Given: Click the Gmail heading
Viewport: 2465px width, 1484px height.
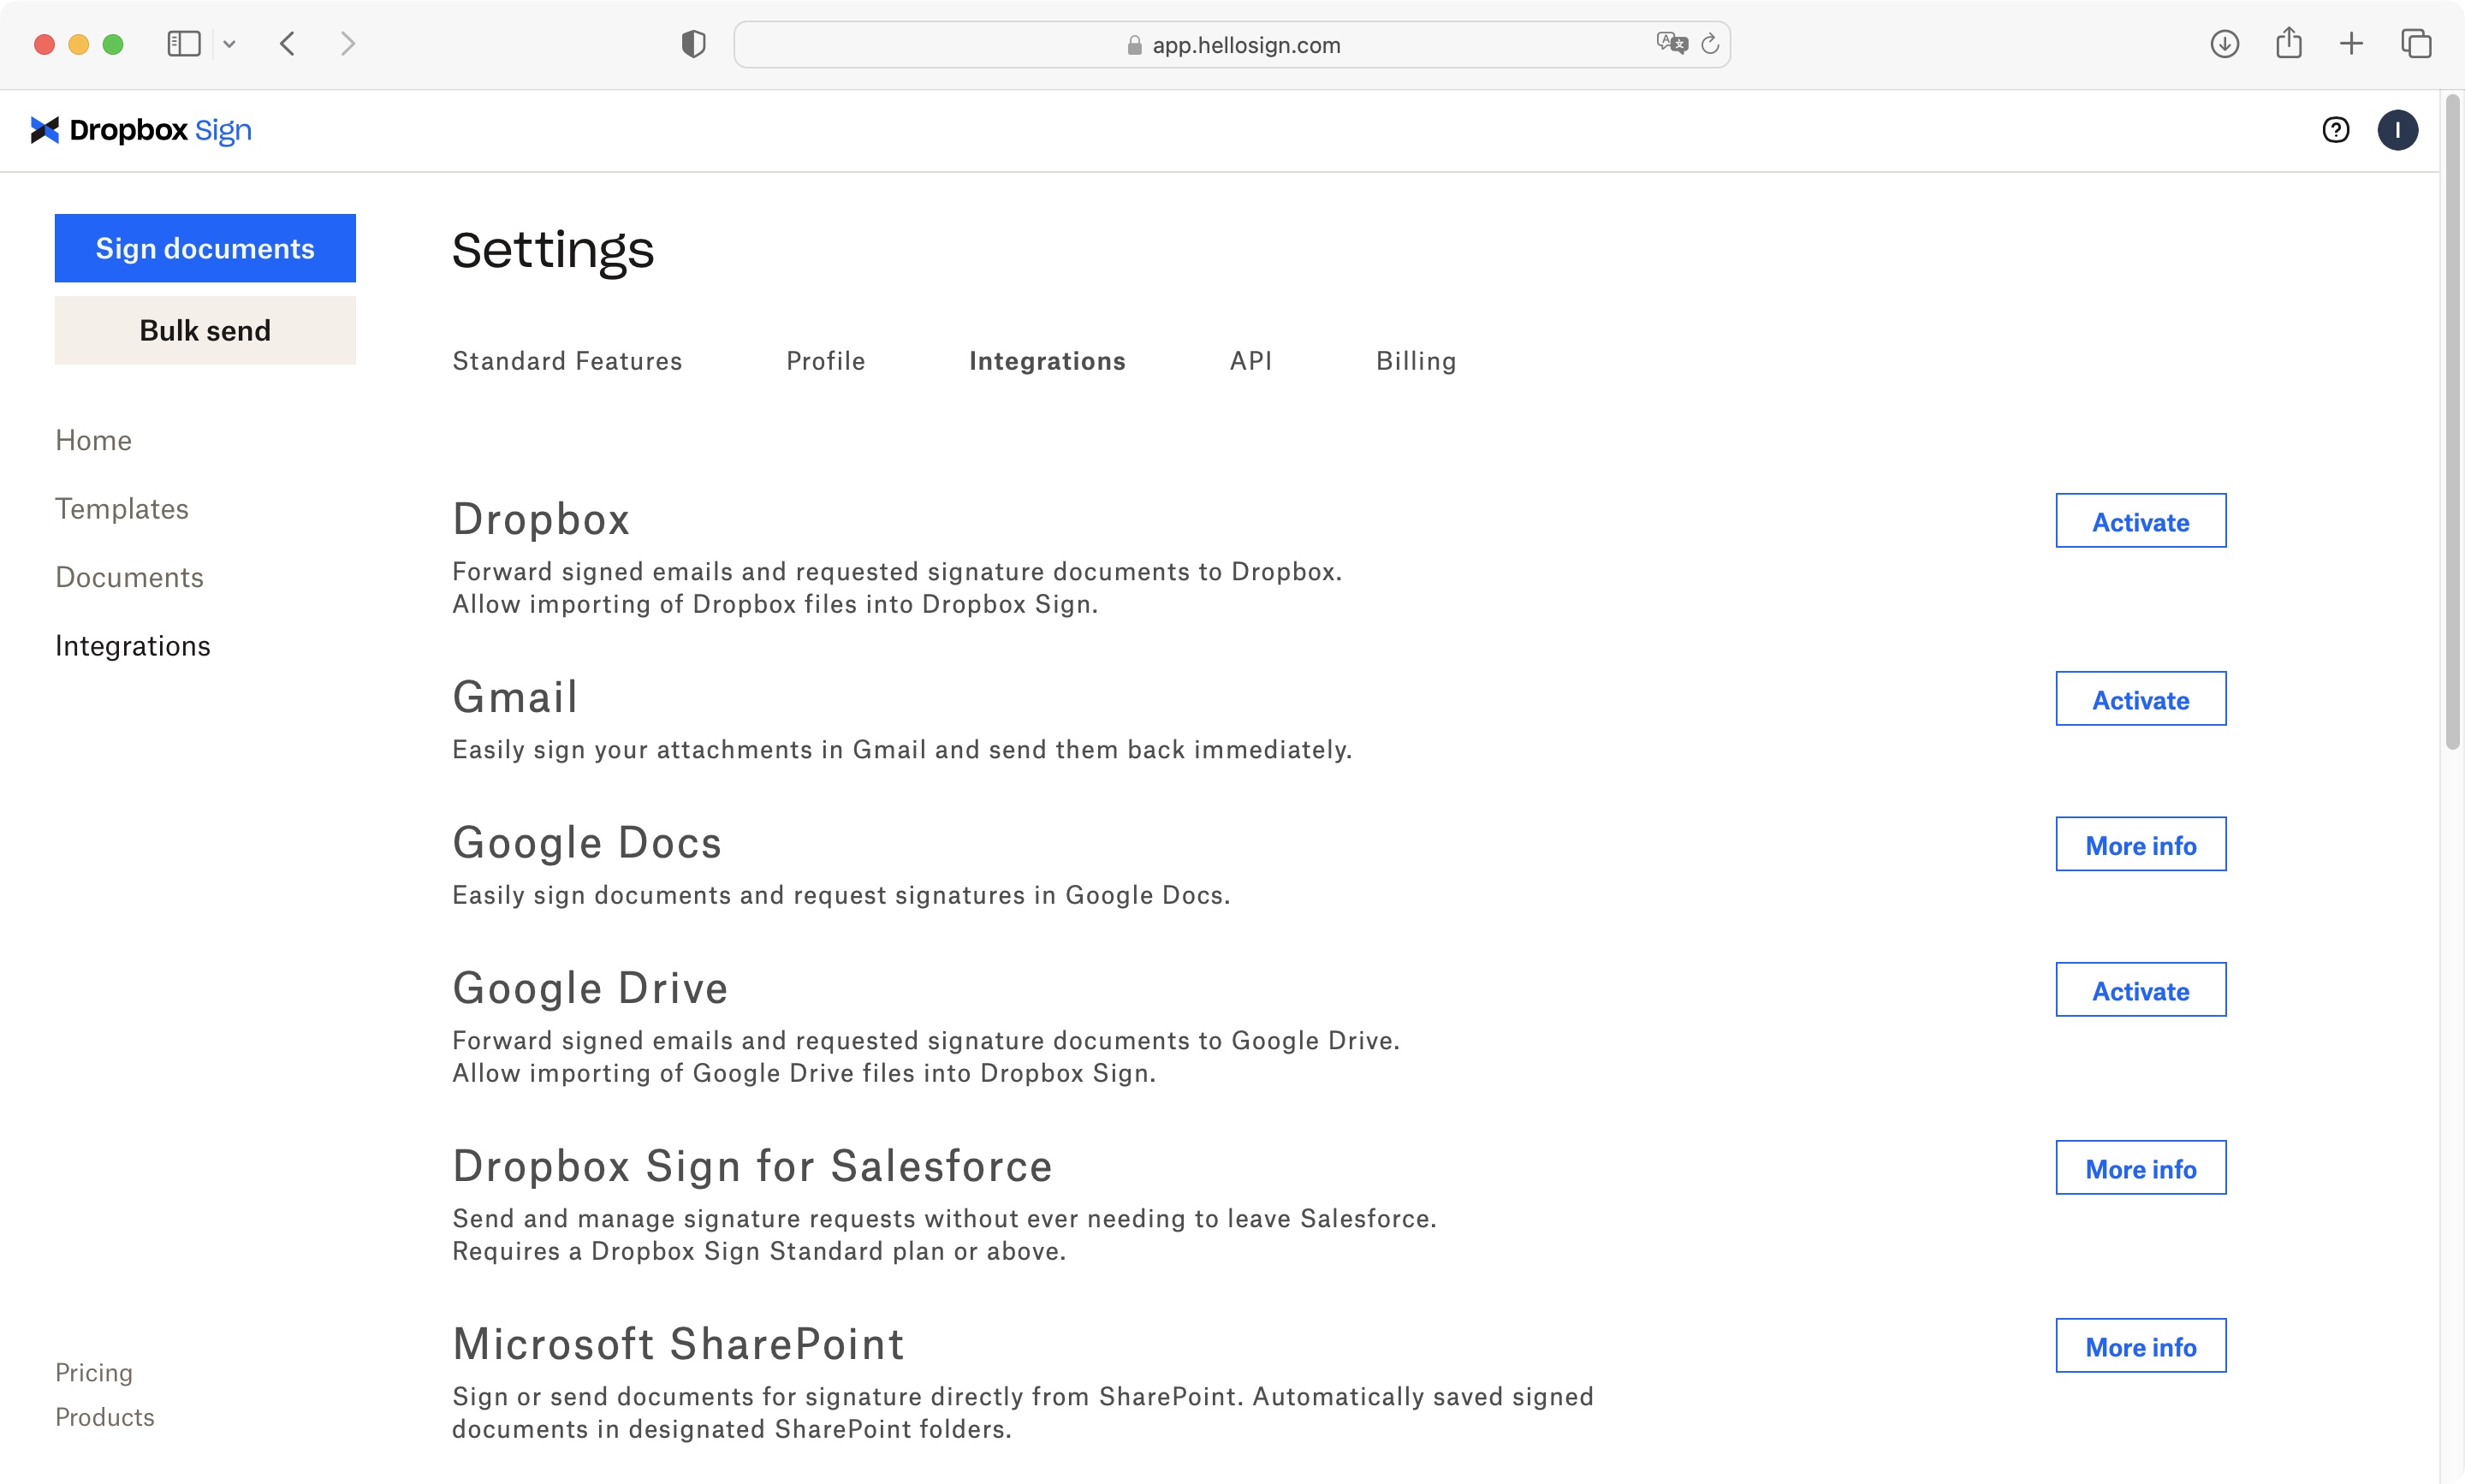Looking at the screenshot, I should click(515, 697).
